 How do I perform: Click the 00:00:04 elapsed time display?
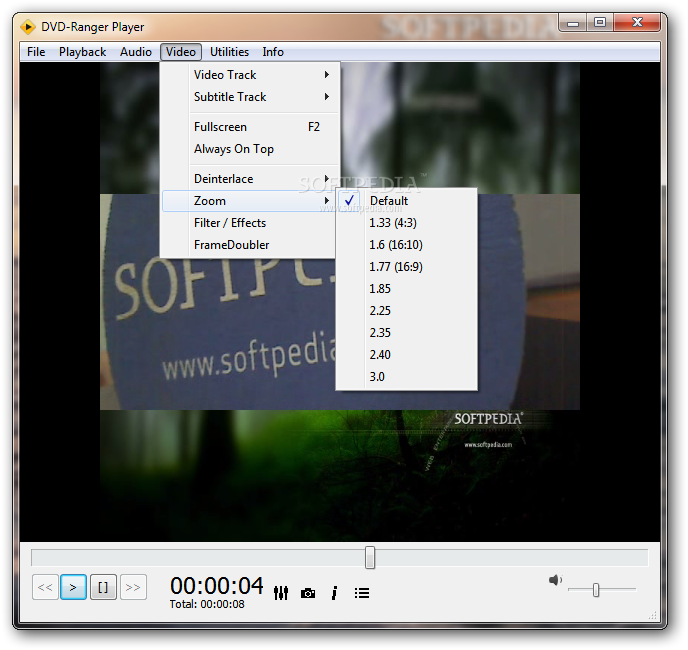217,585
